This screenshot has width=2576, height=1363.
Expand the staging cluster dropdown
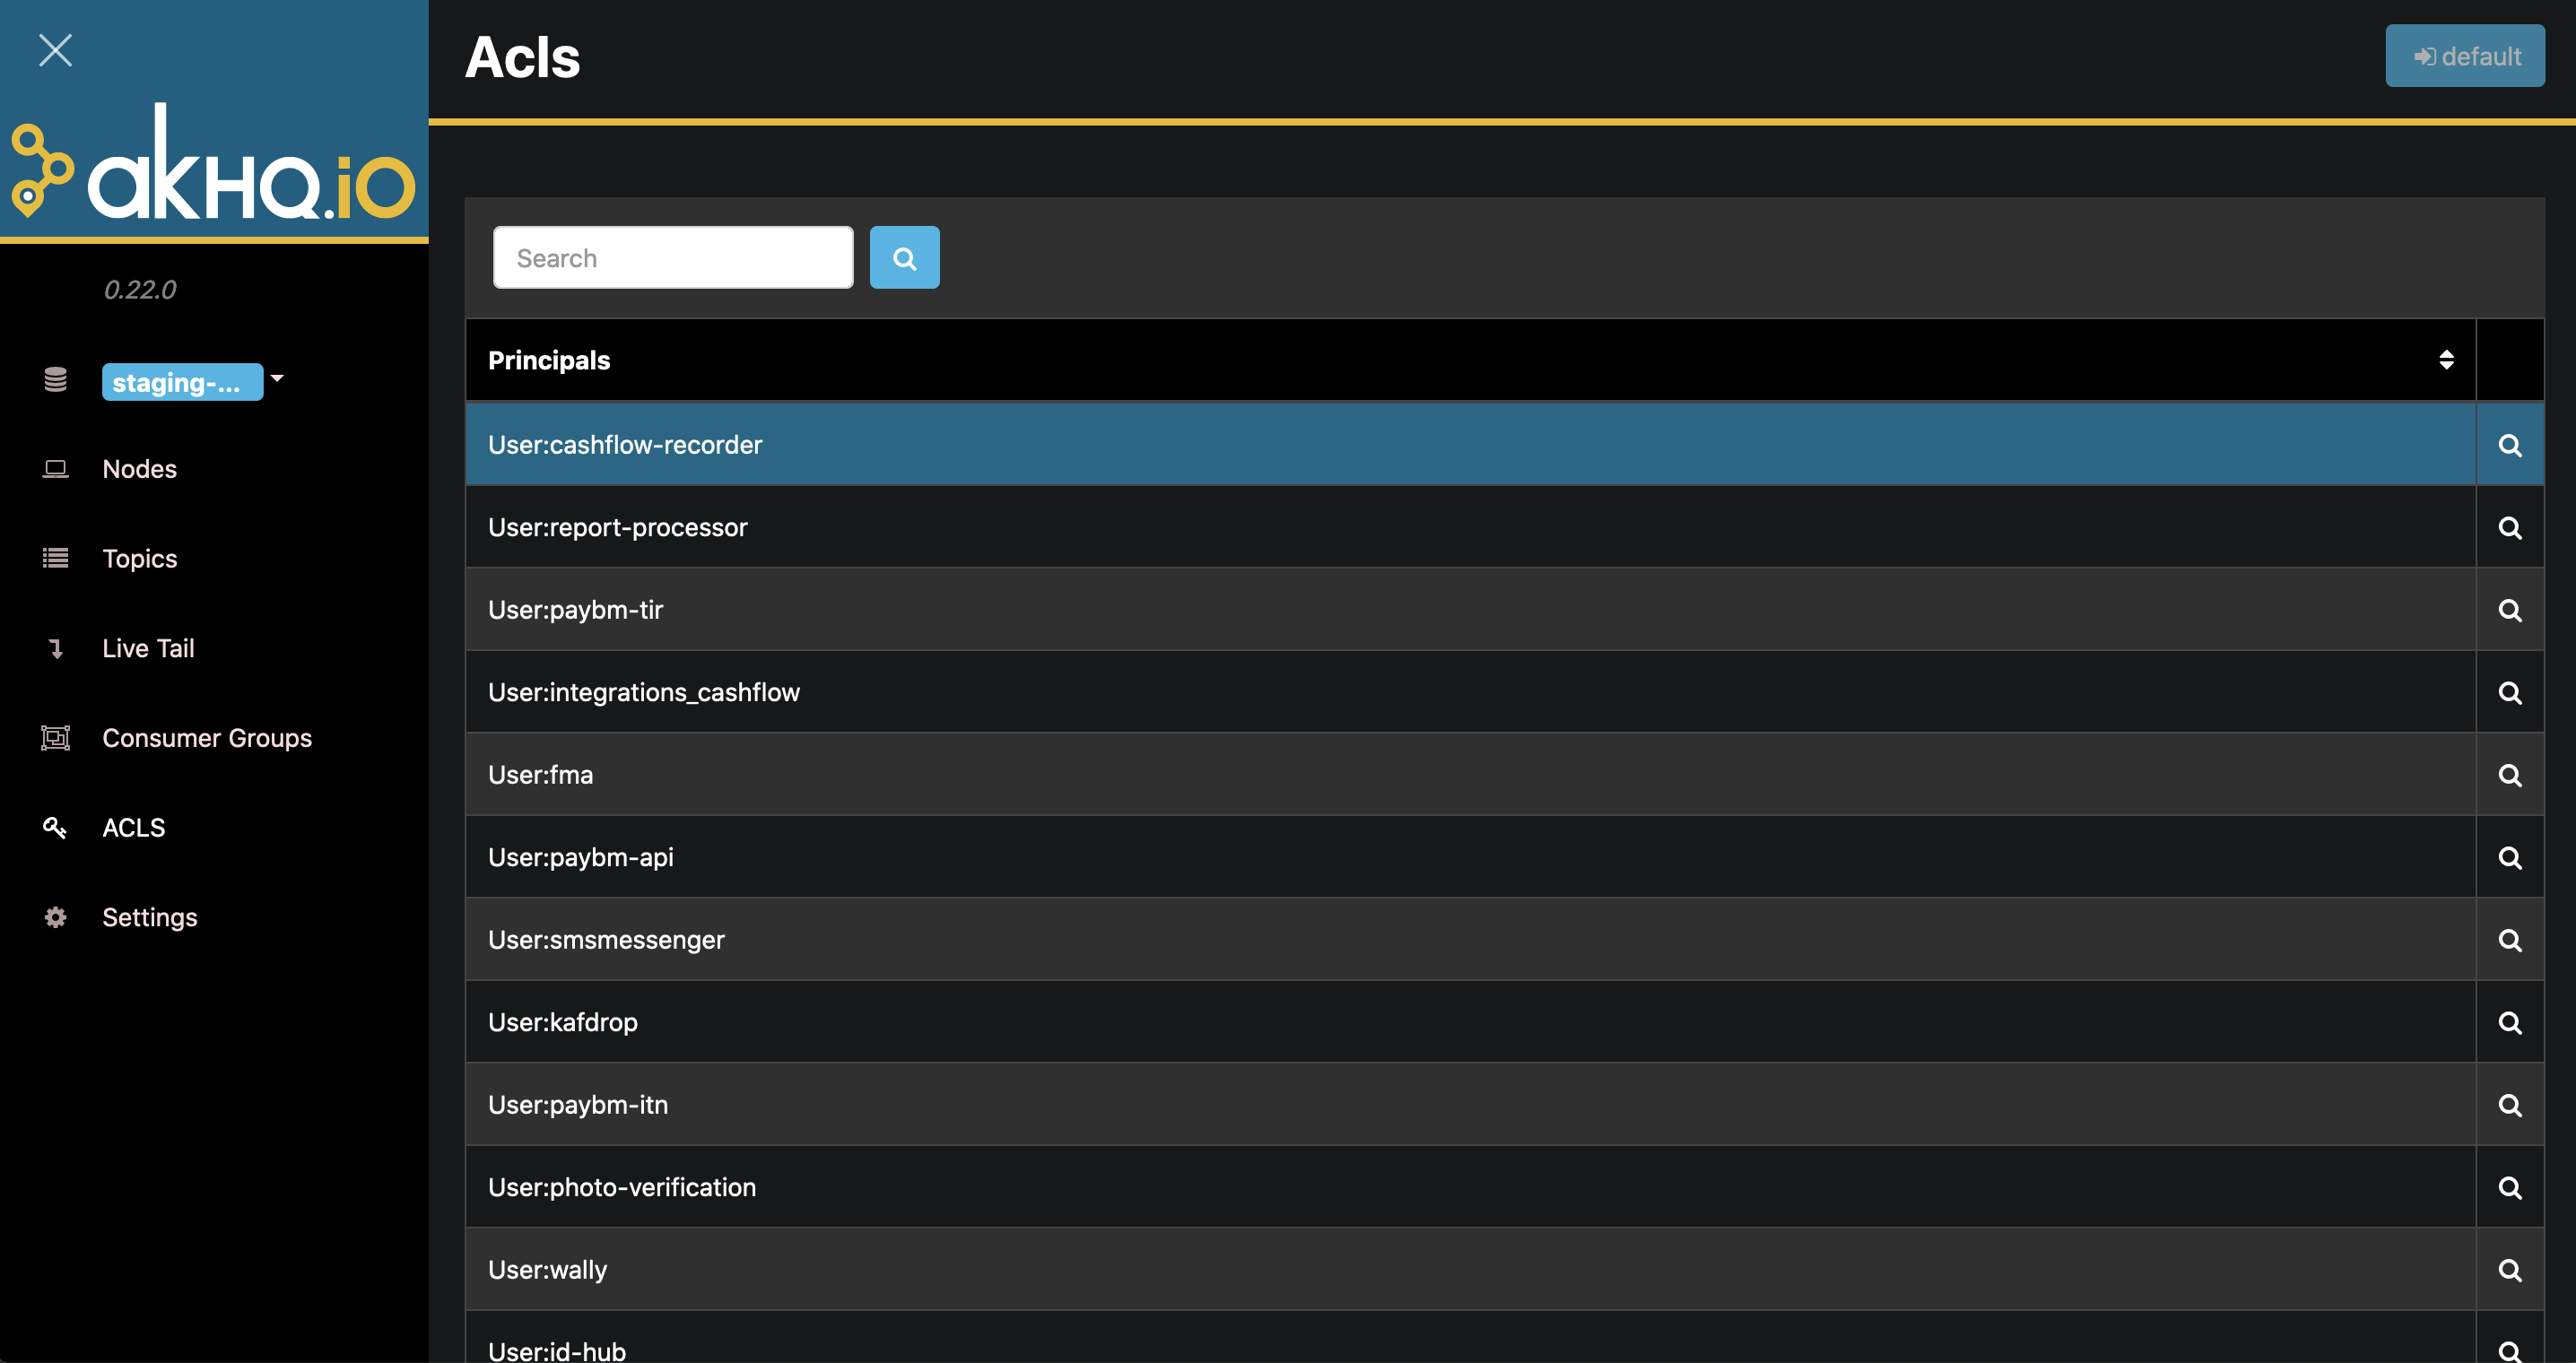click(182, 382)
